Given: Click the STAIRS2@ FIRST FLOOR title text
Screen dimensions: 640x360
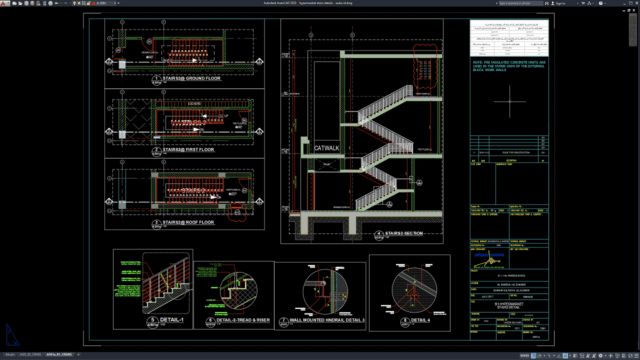Looking at the screenshot, I should pos(189,149).
